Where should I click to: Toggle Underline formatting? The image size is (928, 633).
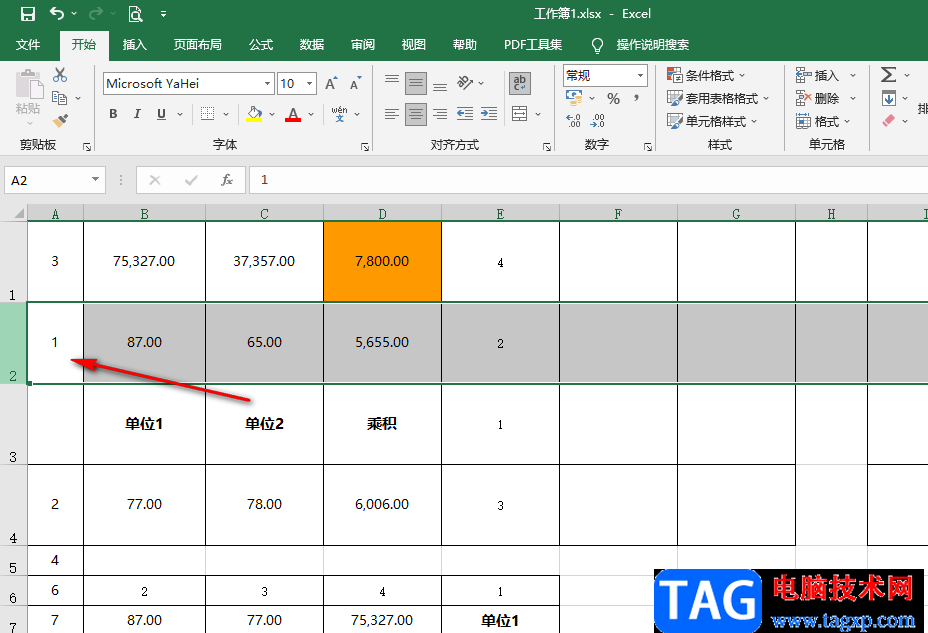pos(161,114)
